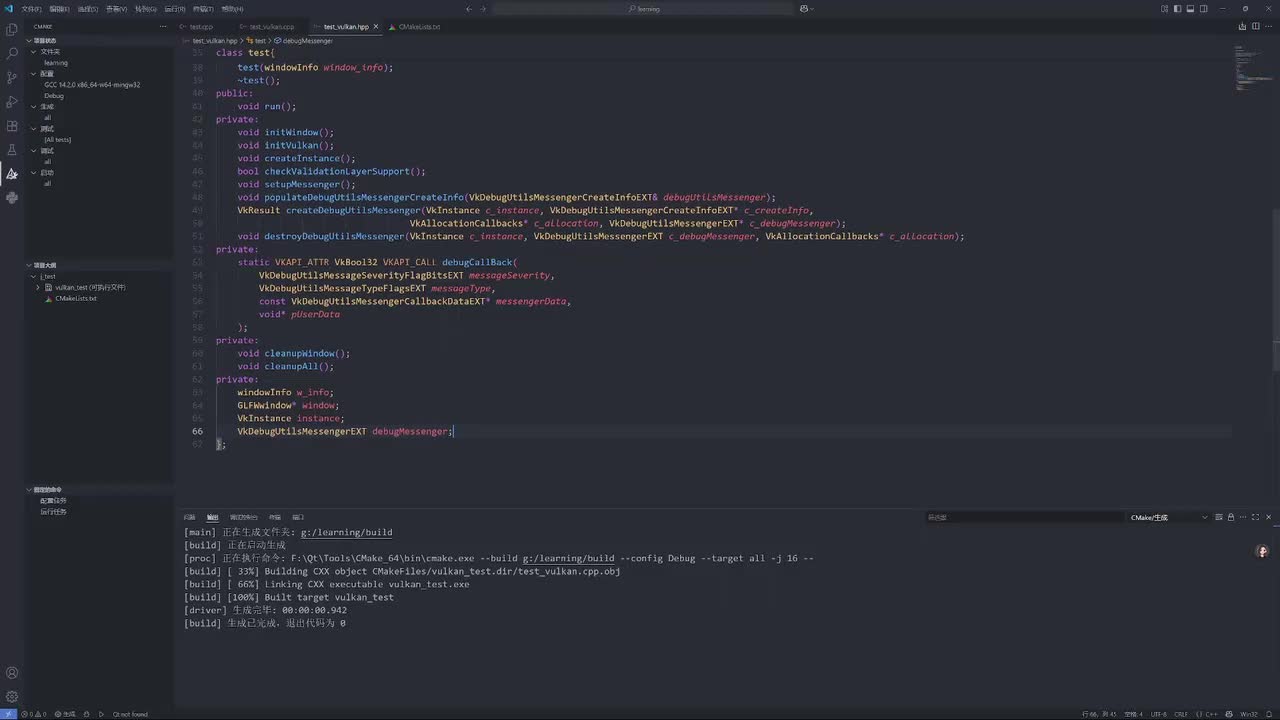Open the 终端(T) menu
1280x720 pixels.
tap(203, 9)
